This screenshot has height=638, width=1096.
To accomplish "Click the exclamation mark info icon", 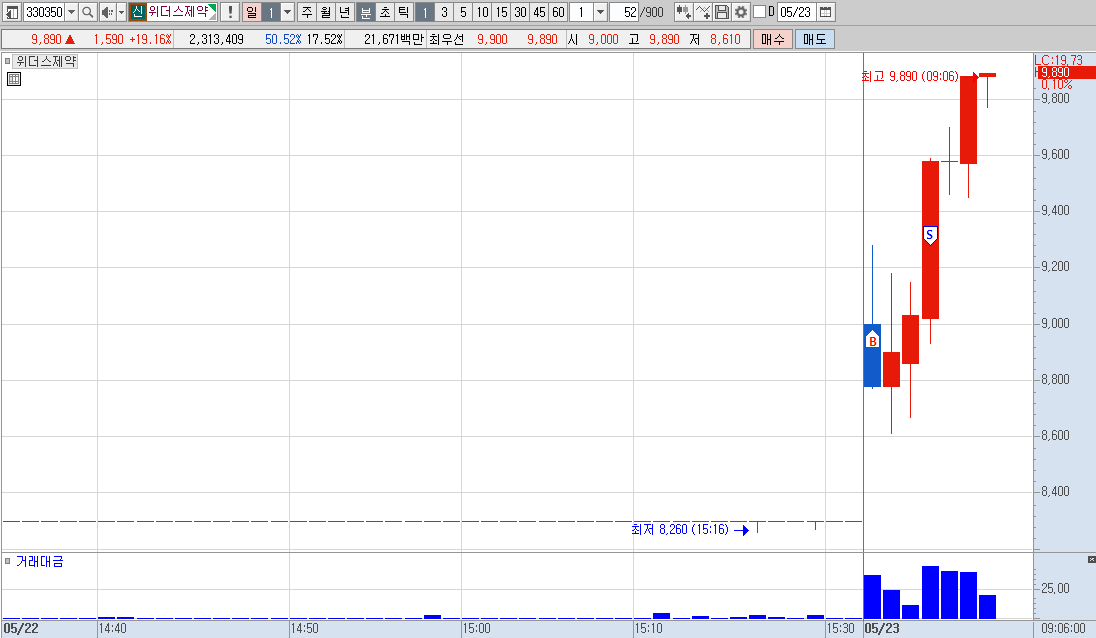I will pos(230,12).
